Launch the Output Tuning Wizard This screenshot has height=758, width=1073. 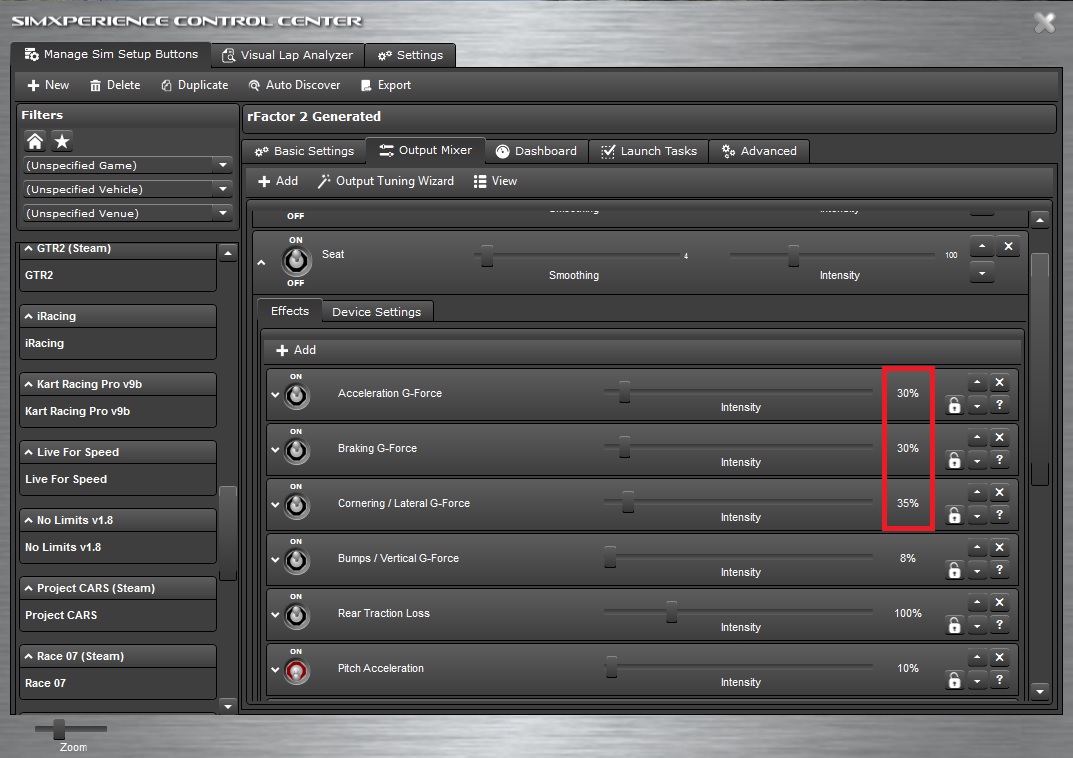[x=386, y=181]
